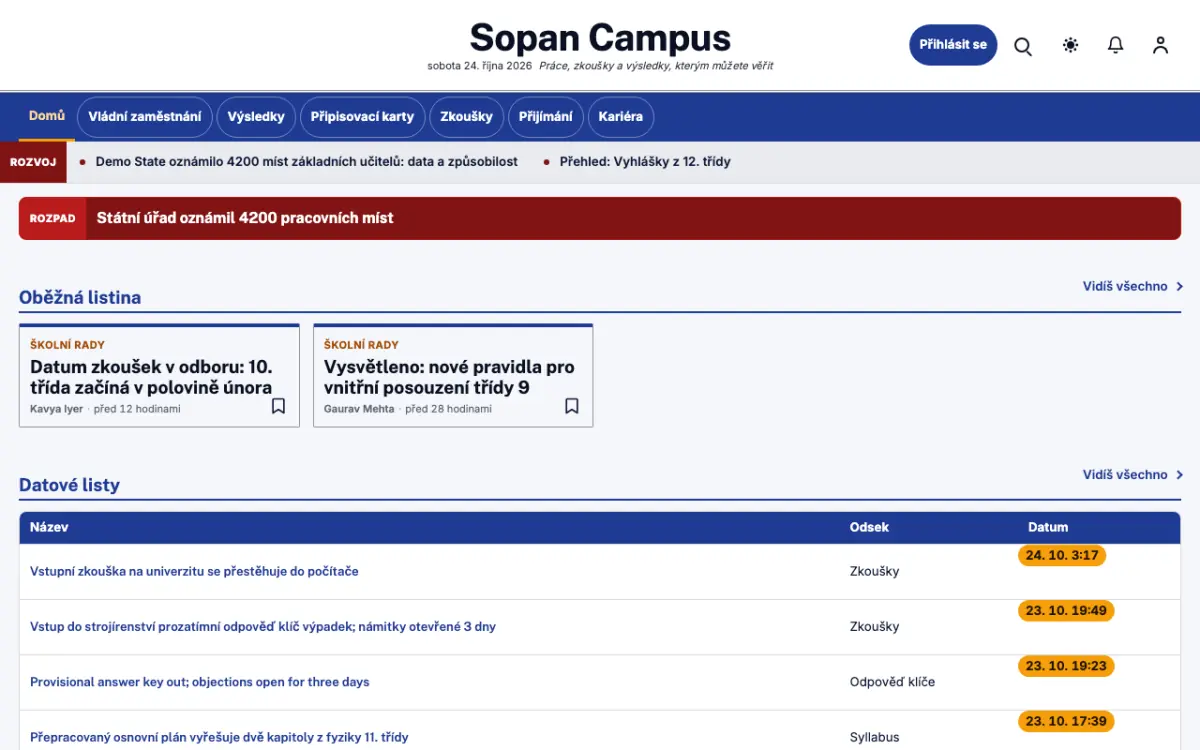
Task: Sort table by Název column header
Action: tap(49, 527)
